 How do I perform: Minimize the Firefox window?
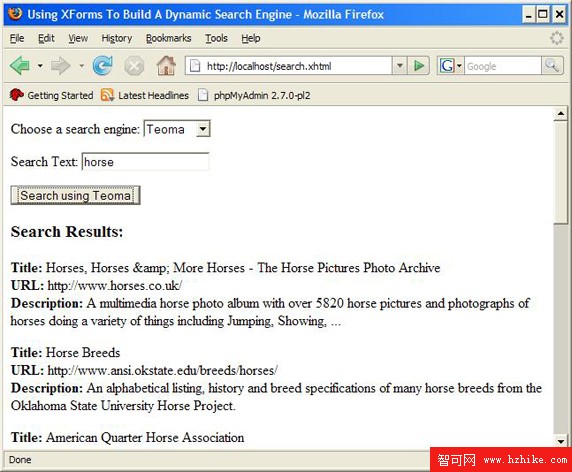point(529,15)
